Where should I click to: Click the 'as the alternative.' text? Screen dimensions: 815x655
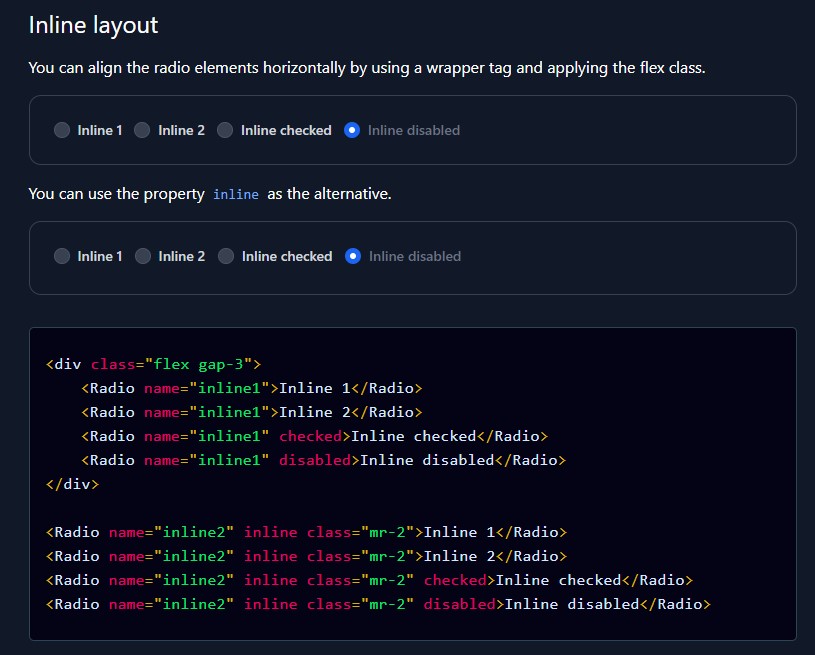click(x=330, y=194)
